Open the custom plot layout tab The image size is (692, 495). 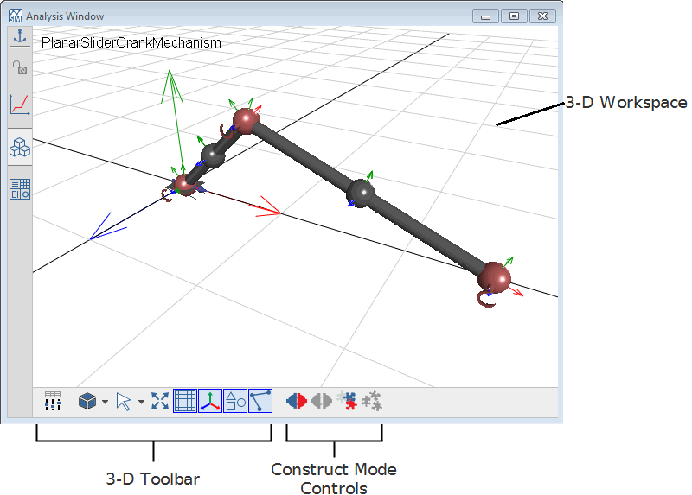(20, 189)
